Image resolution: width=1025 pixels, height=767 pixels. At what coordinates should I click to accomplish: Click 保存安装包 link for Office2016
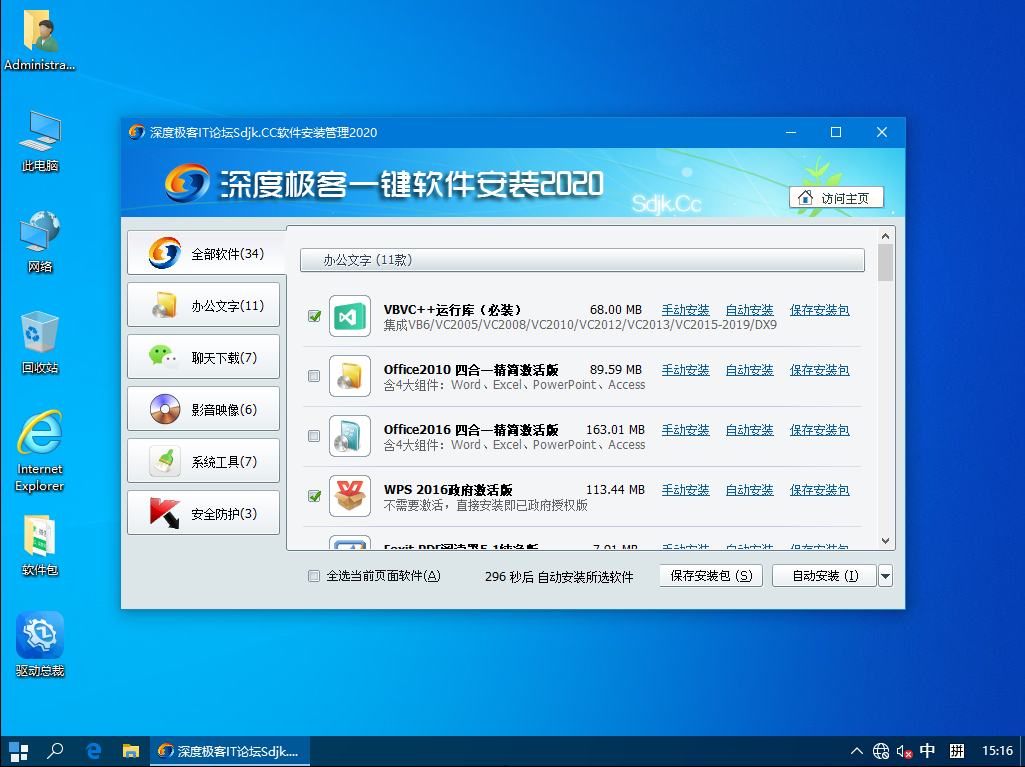[820, 430]
